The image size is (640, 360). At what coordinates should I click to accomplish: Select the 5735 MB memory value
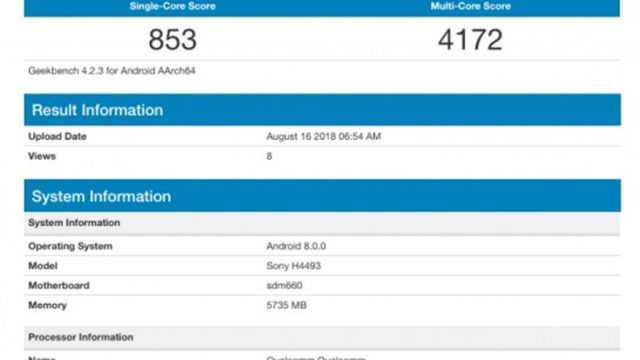point(287,305)
